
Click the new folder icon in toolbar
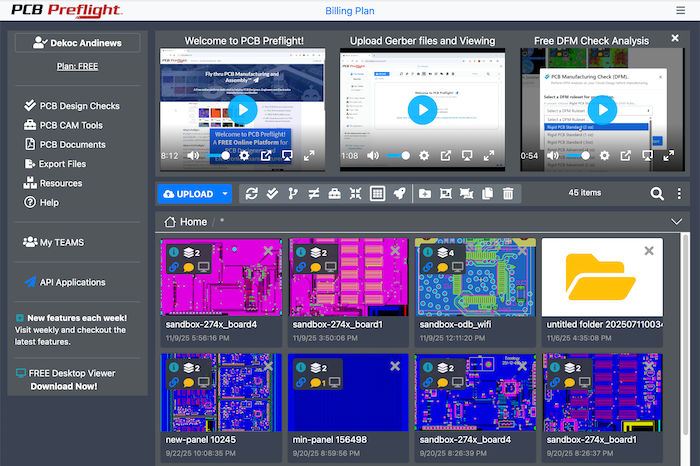pyautogui.click(x=425, y=194)
